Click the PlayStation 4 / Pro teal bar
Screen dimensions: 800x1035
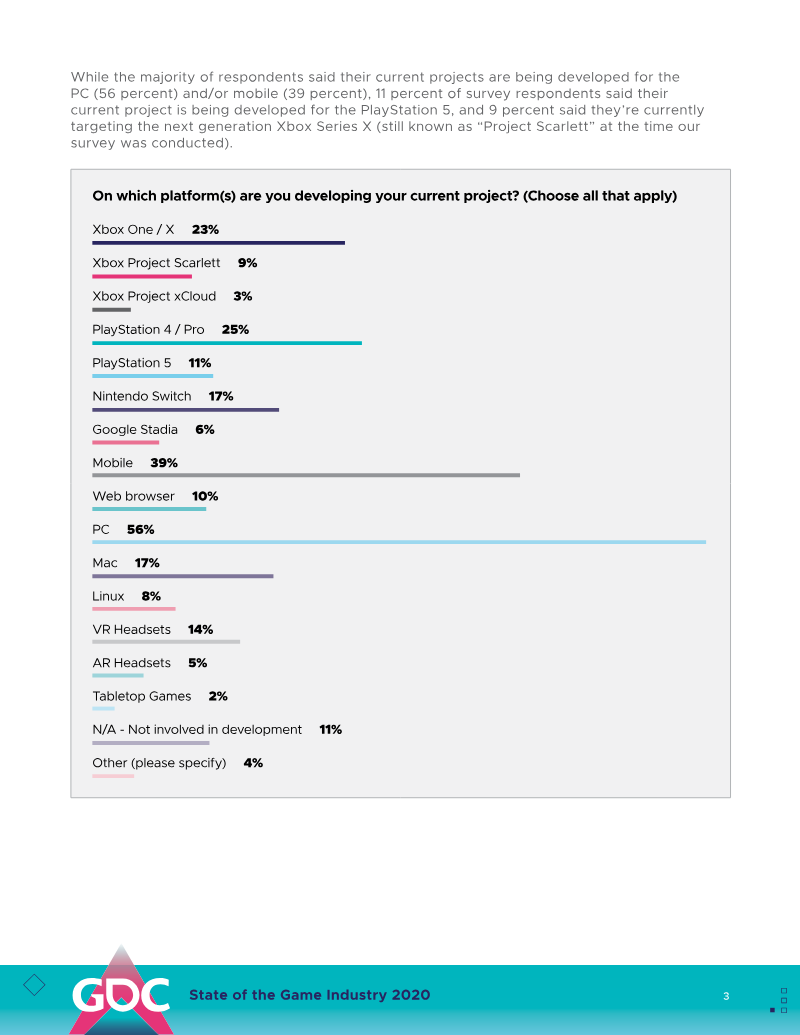pyautogui.click(x=226, y=343)
